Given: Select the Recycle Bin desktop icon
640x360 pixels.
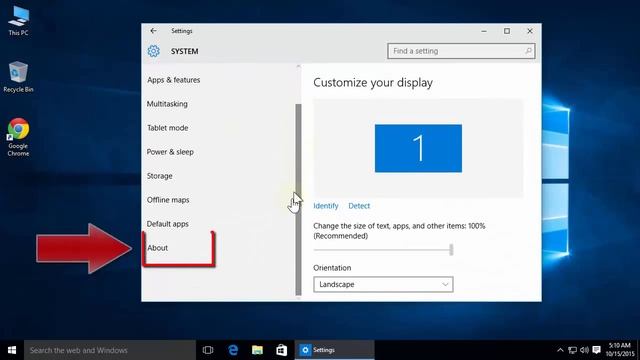Looking at the screenshot, I should pos(18,77).
